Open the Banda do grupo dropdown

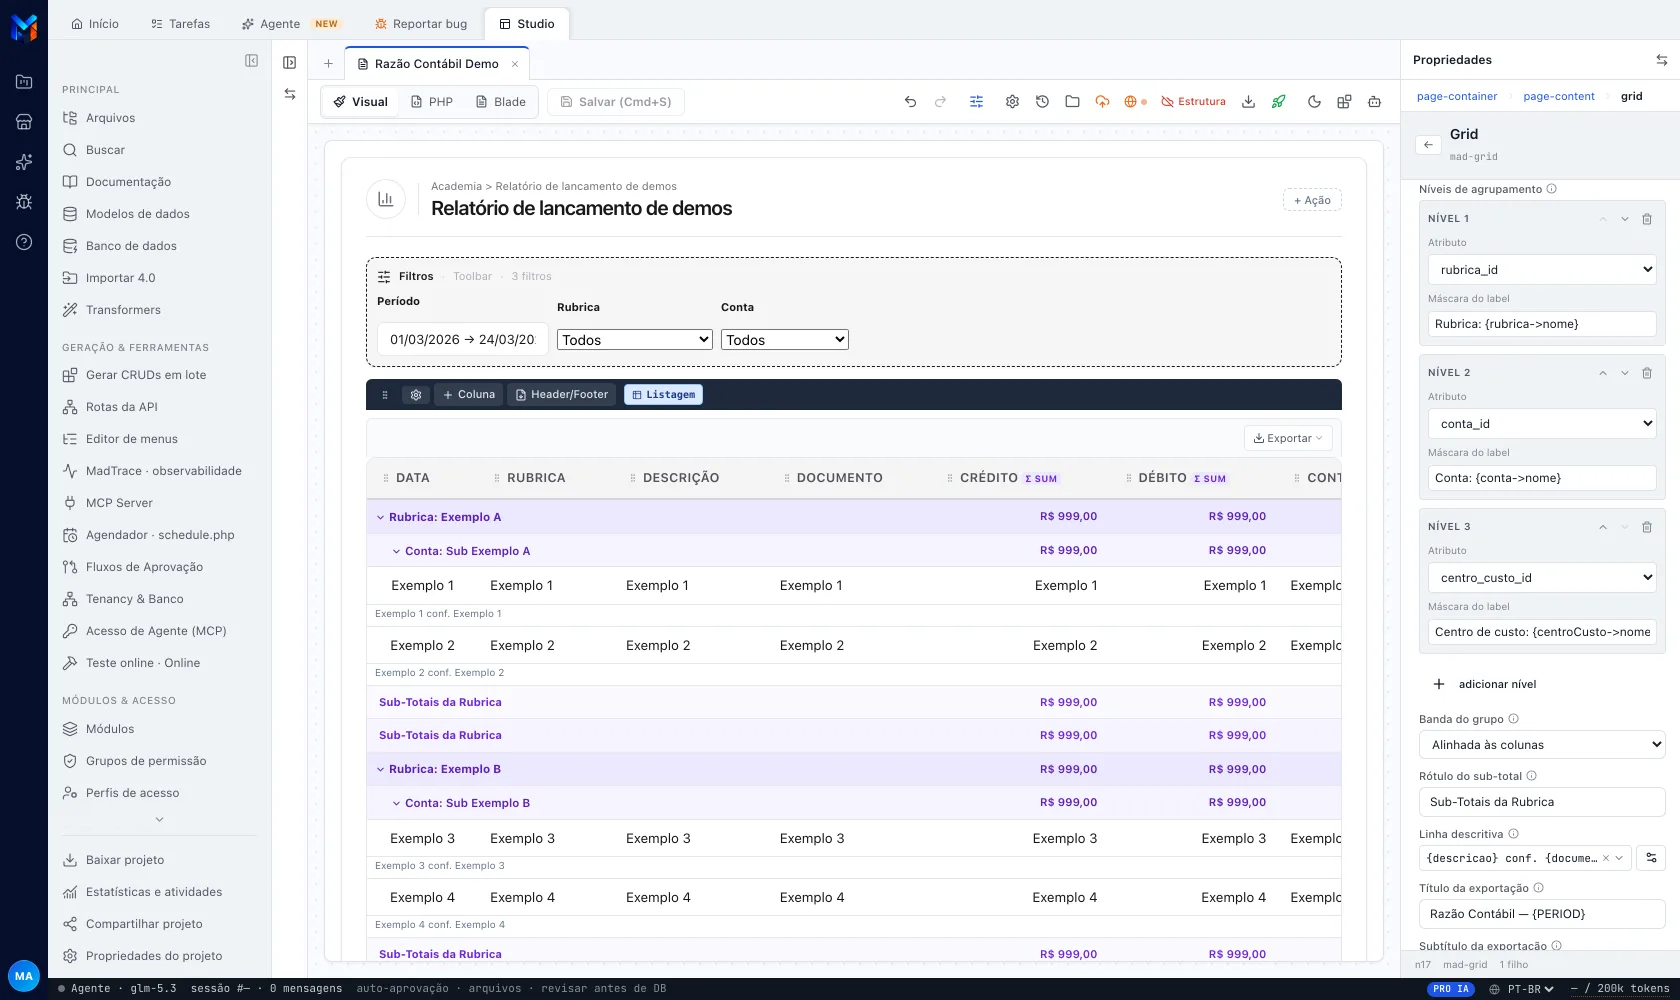[1542, 745]
